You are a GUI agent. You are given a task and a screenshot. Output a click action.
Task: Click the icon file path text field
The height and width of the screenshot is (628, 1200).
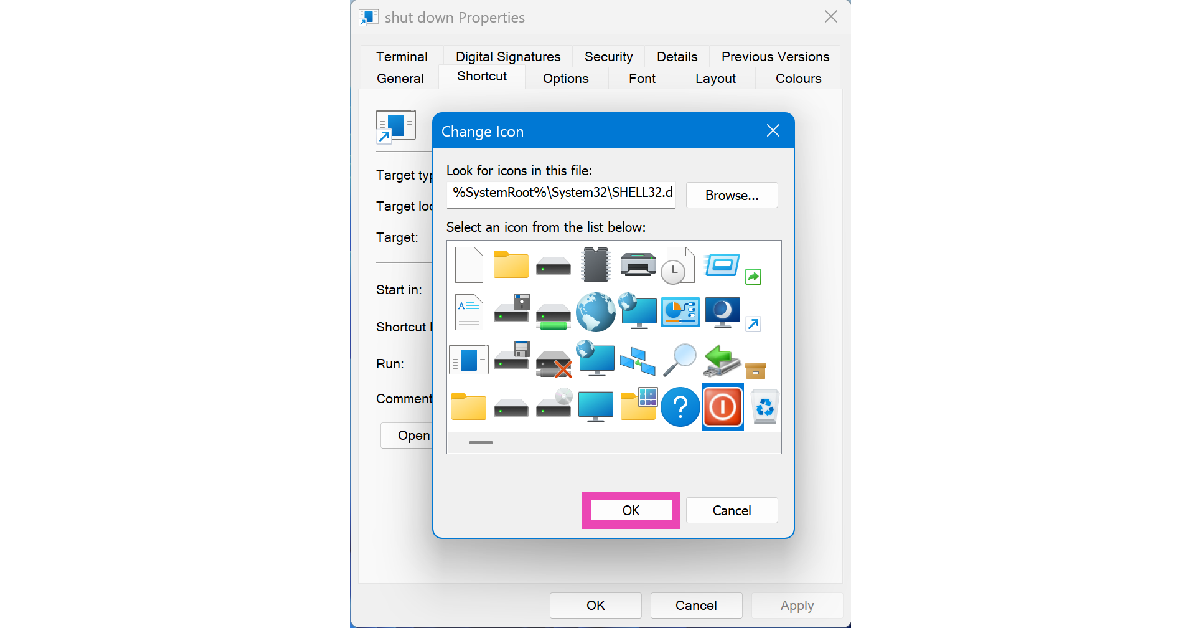point(561,195)
